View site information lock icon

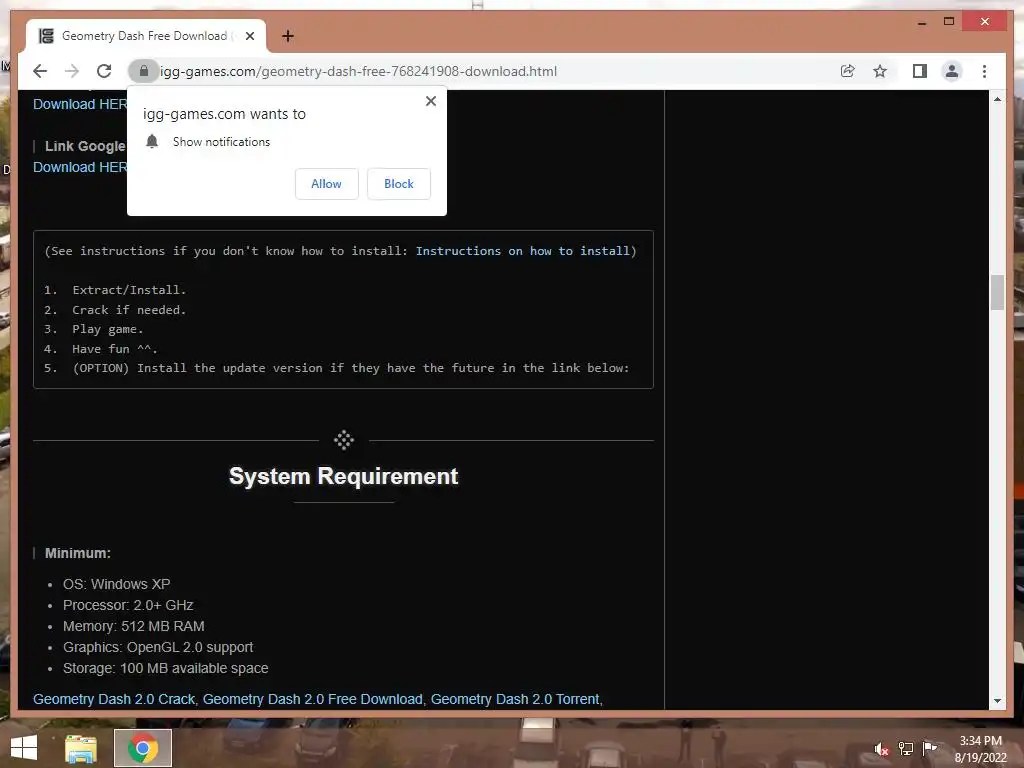(144, 71)
